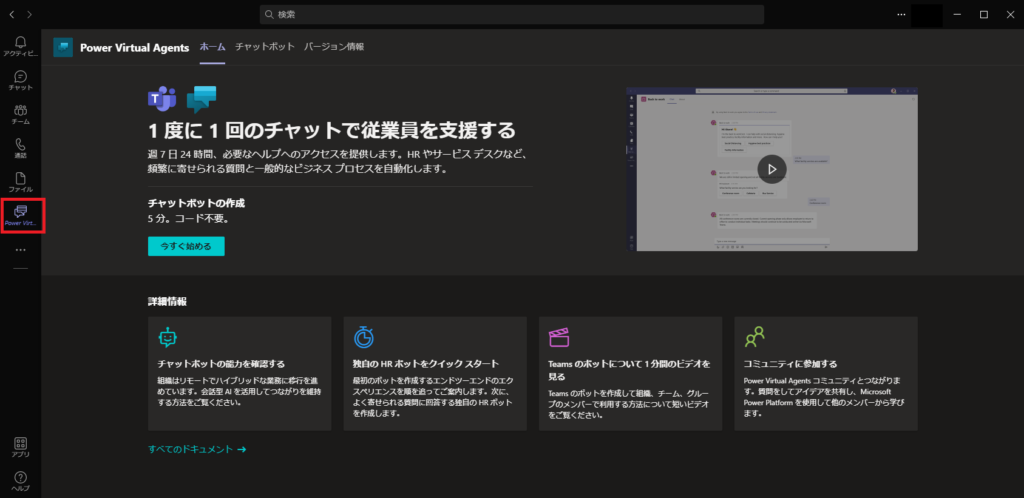Open the 独自の HR ボットをクイック スタート card
This screenshot has height=498, width=1024.
(435, 373)
